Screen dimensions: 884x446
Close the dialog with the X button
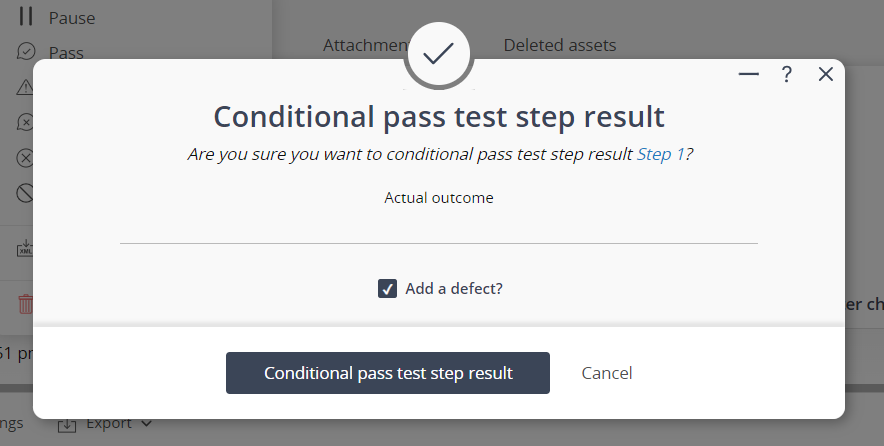click(x=825, y=74)
